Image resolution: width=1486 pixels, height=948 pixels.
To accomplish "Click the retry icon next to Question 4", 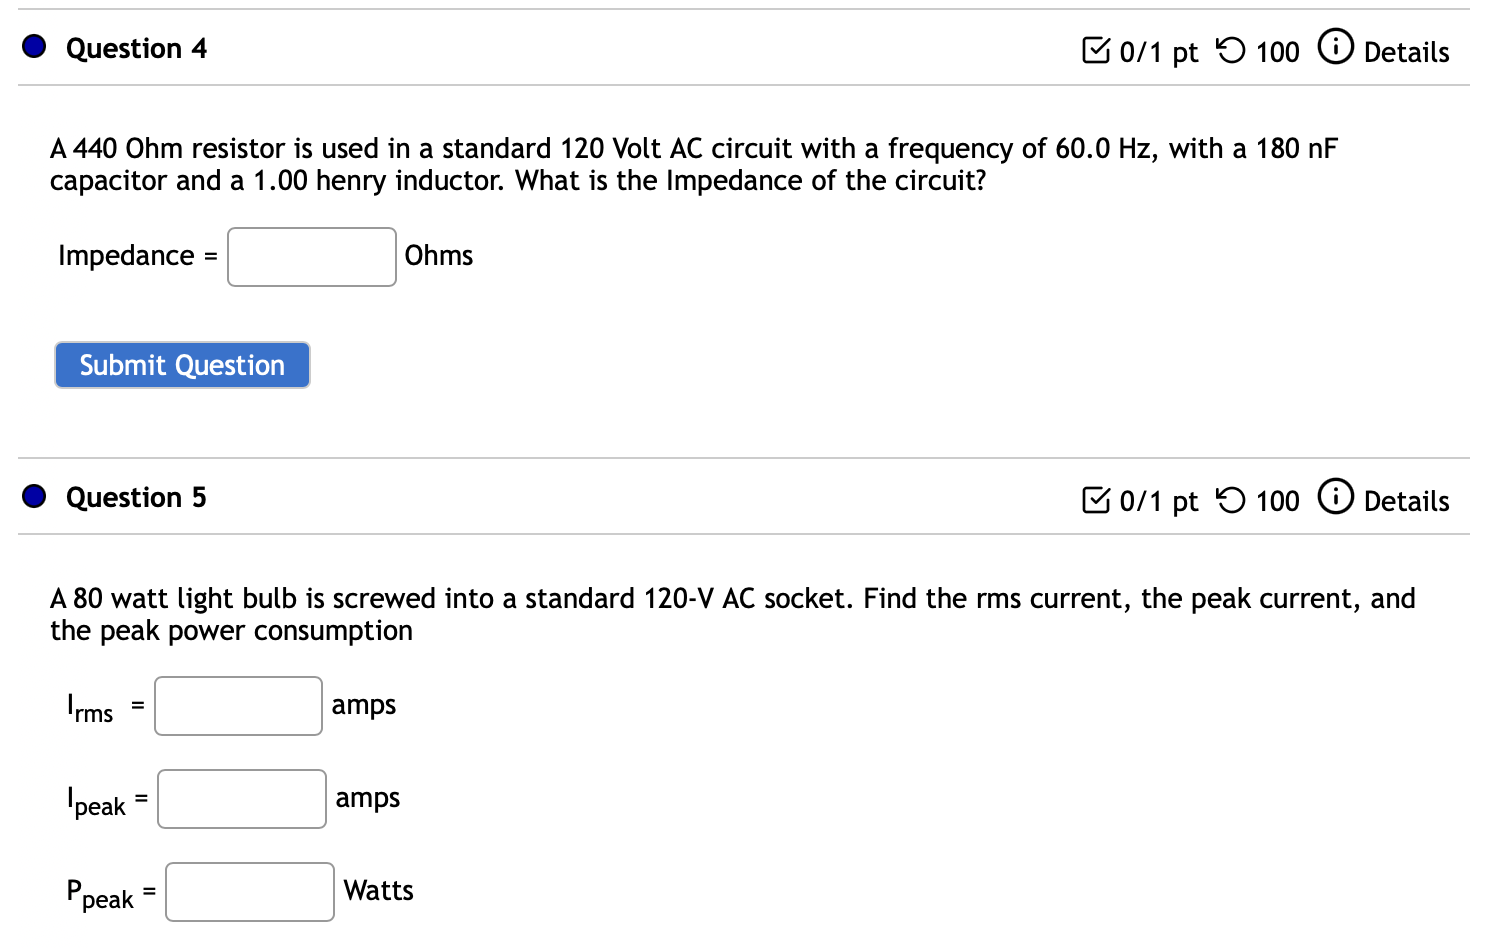I will (1229, 50).
